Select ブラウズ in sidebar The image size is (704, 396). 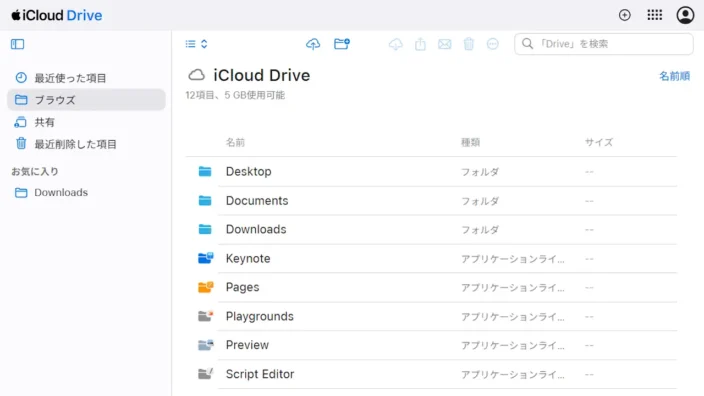pyautogui.click(x=86, y=100)
